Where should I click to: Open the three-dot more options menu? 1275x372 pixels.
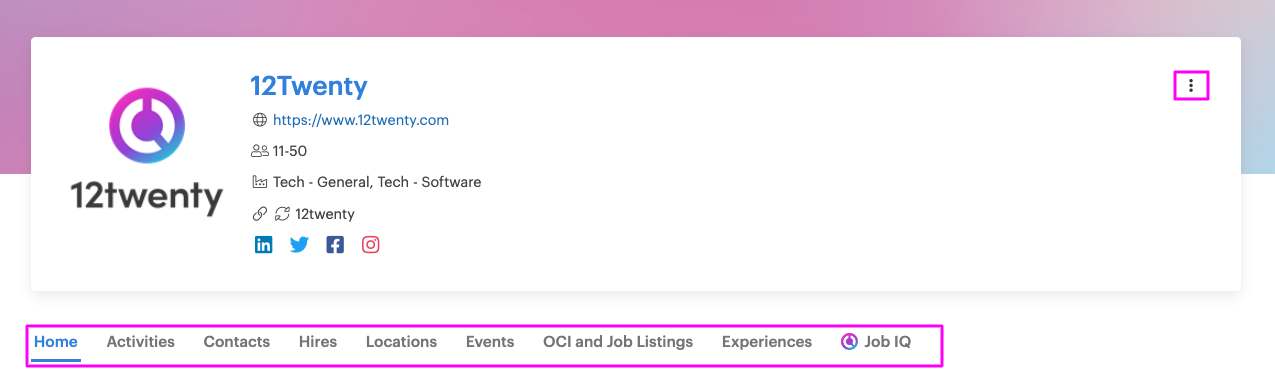point(1191,86)
